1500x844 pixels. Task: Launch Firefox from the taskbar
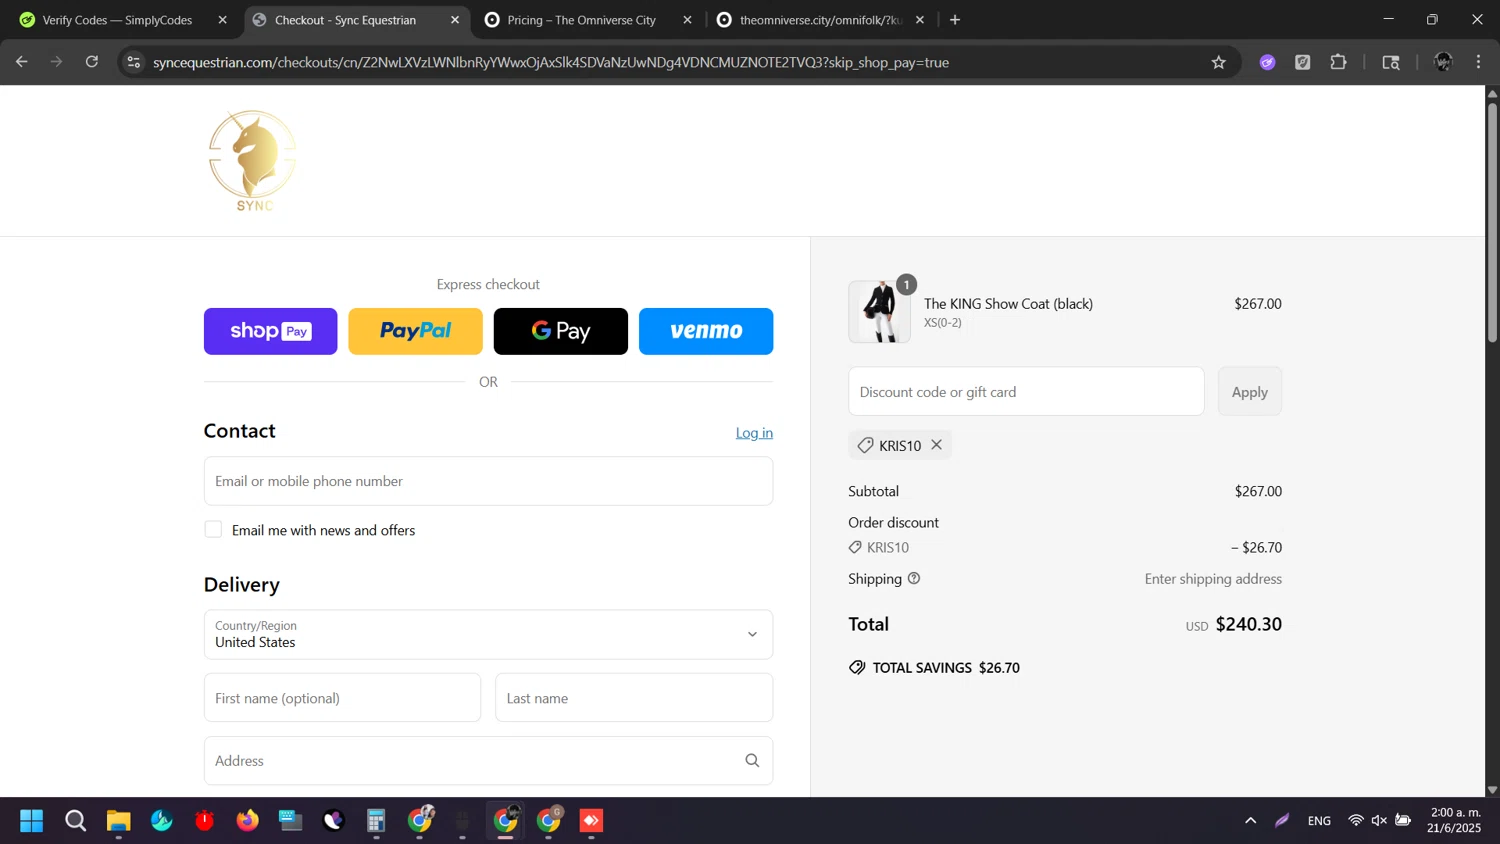247,821
